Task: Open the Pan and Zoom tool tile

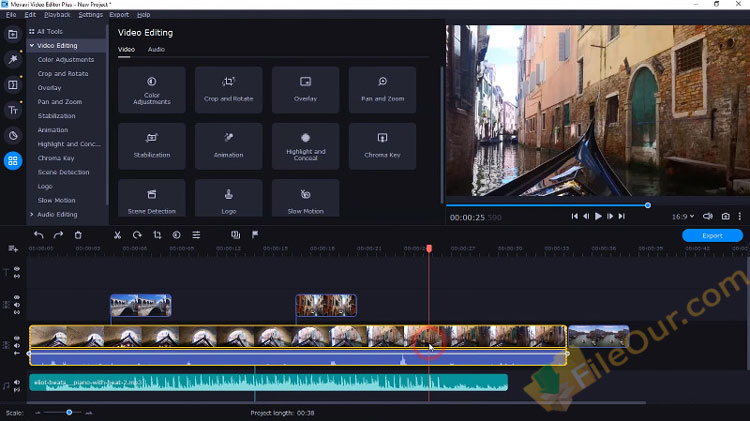Action: (382, 90)
